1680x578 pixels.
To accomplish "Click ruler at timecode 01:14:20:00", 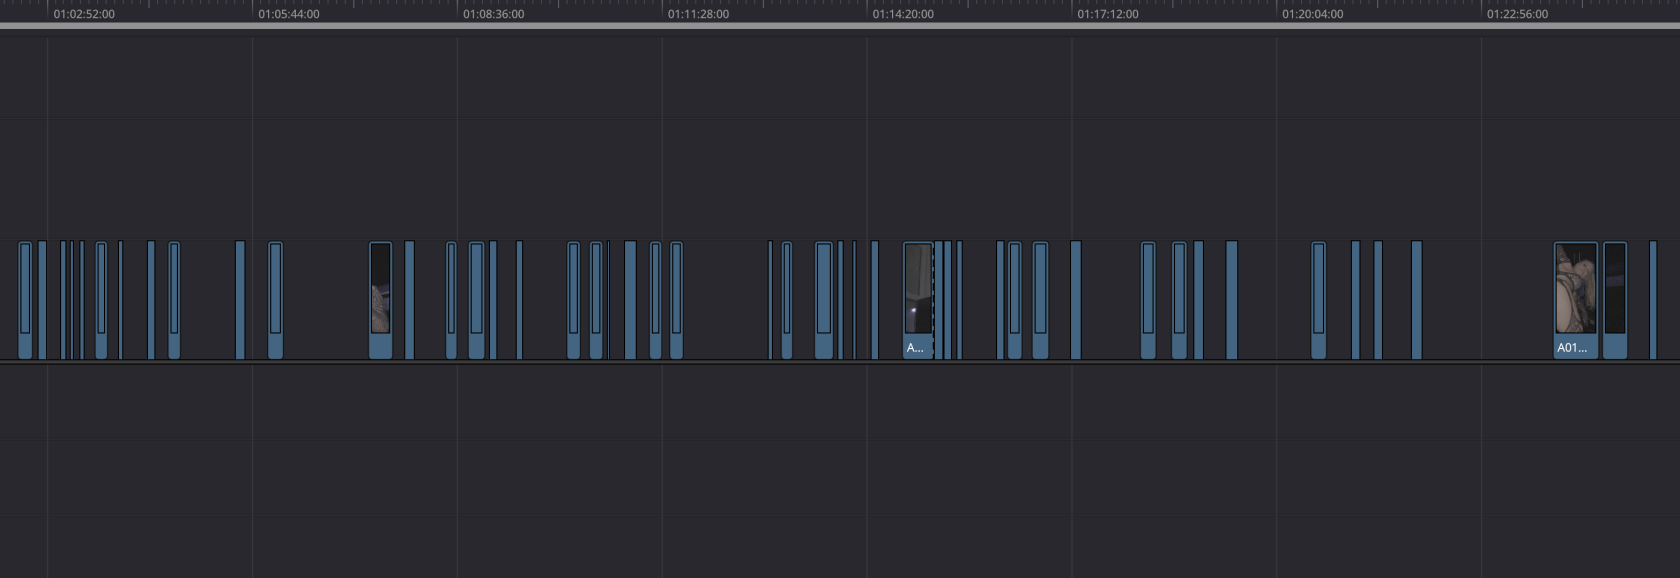I will 903,14.
